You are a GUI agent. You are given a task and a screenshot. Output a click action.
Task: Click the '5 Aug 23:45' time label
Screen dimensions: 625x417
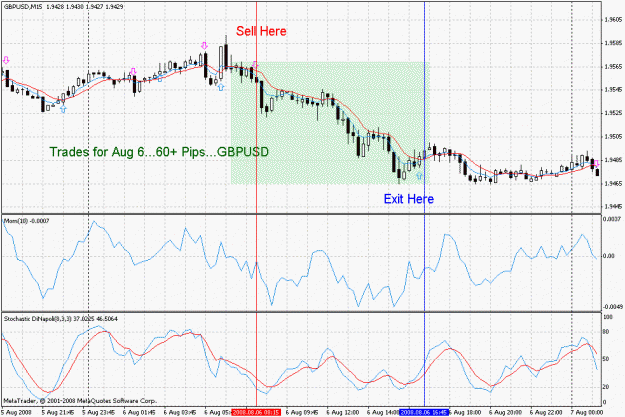coord(98,412)
